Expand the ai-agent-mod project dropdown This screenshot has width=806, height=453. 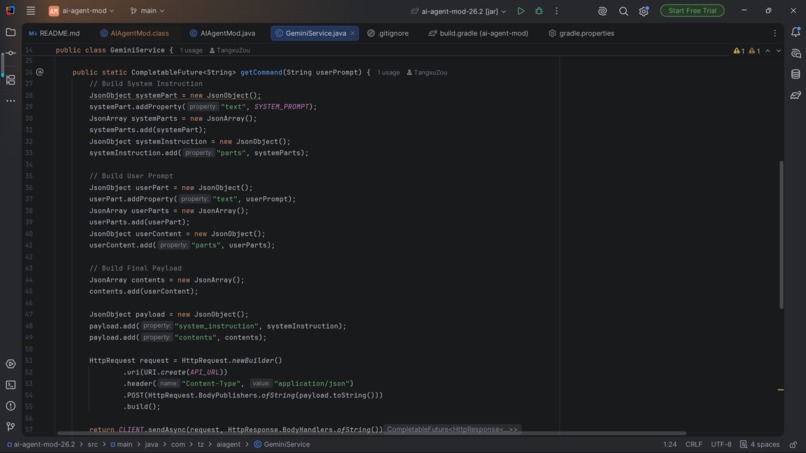click(x=81, y=11)
